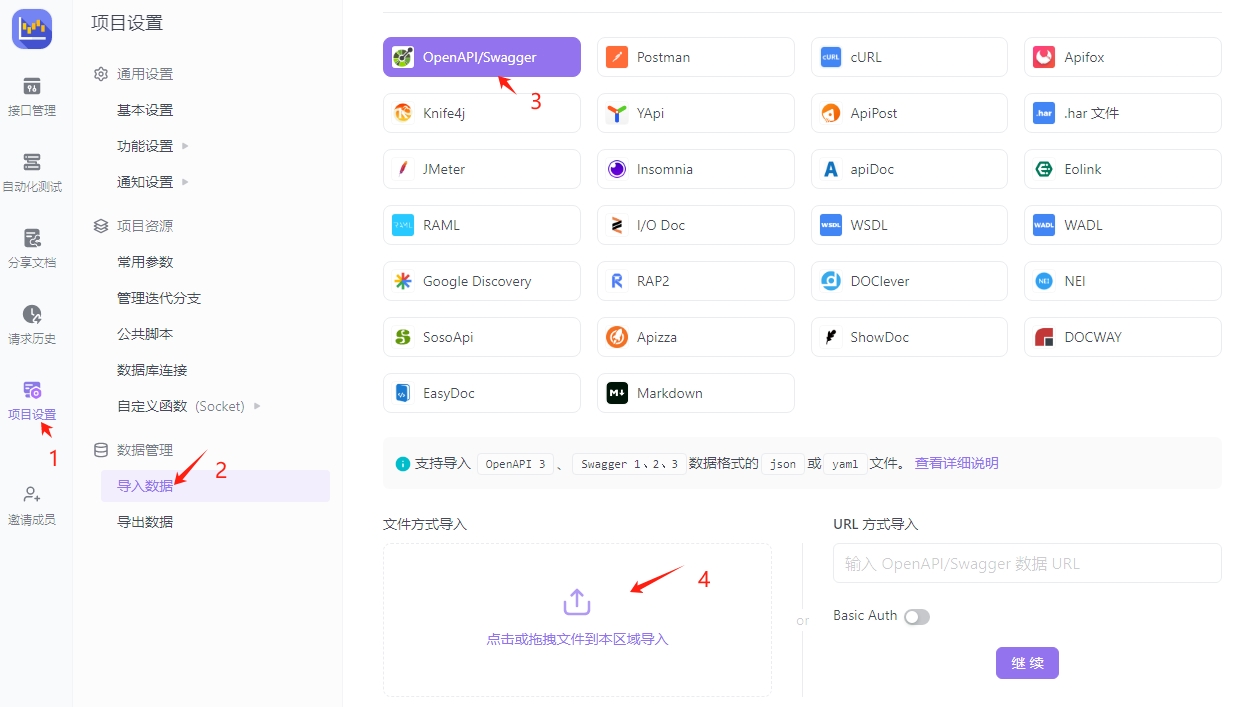
Task: Select WSDL import format
Action: pyautogui.click(x=910, y=225)
